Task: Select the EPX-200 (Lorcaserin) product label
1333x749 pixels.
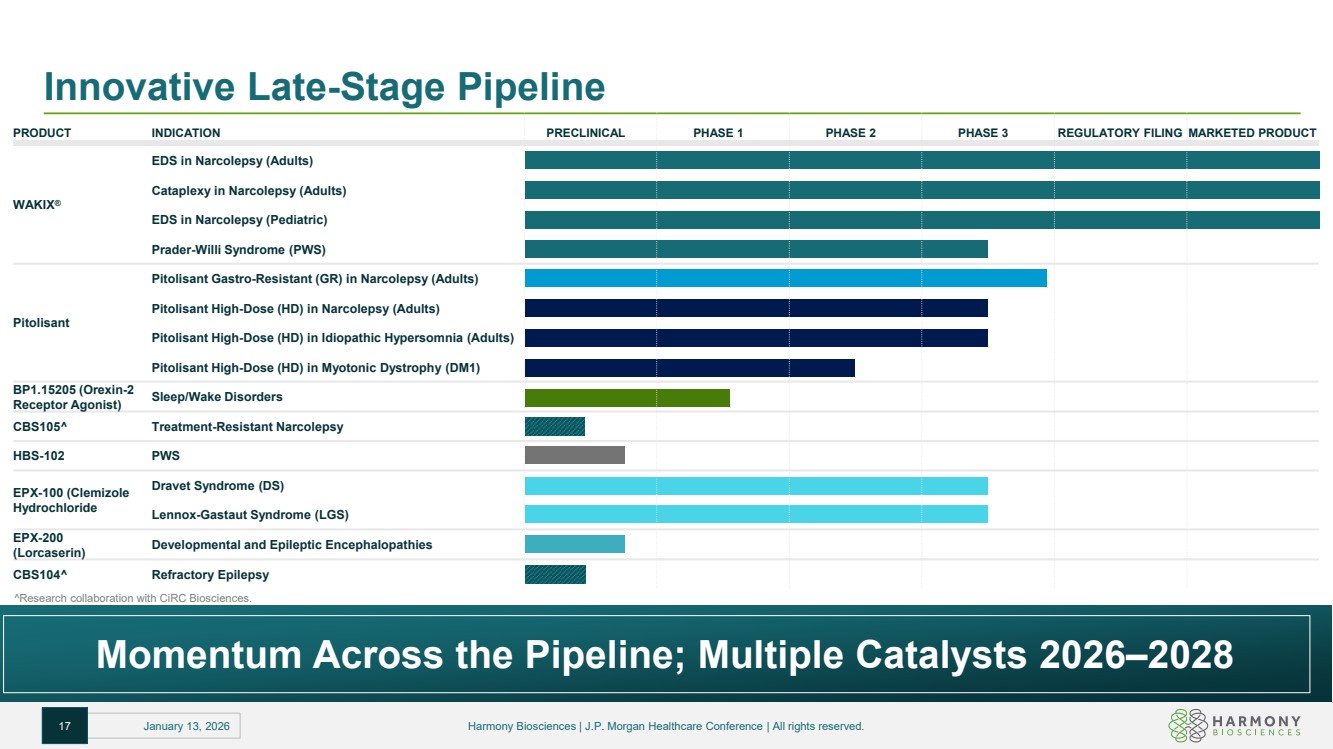Action: (x=49, y=545)
